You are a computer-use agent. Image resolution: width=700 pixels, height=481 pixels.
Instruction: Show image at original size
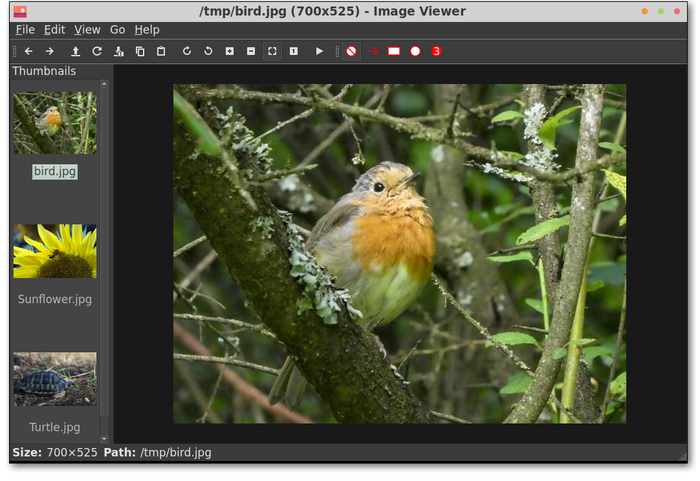[293, 51]
